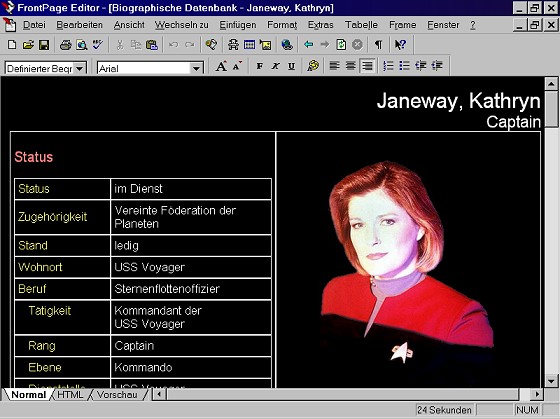Run spell check with ABC checkmark icon
This screenshot has width=560, height=419.
tap(97, 45)
